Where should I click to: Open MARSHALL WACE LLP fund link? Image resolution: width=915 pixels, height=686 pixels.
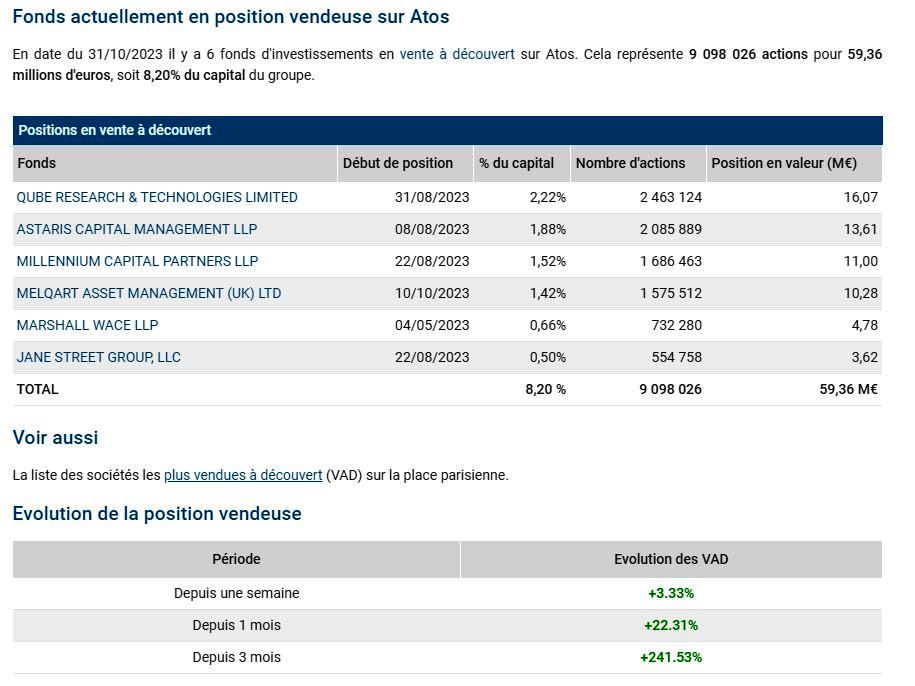(x=88, y=326)
